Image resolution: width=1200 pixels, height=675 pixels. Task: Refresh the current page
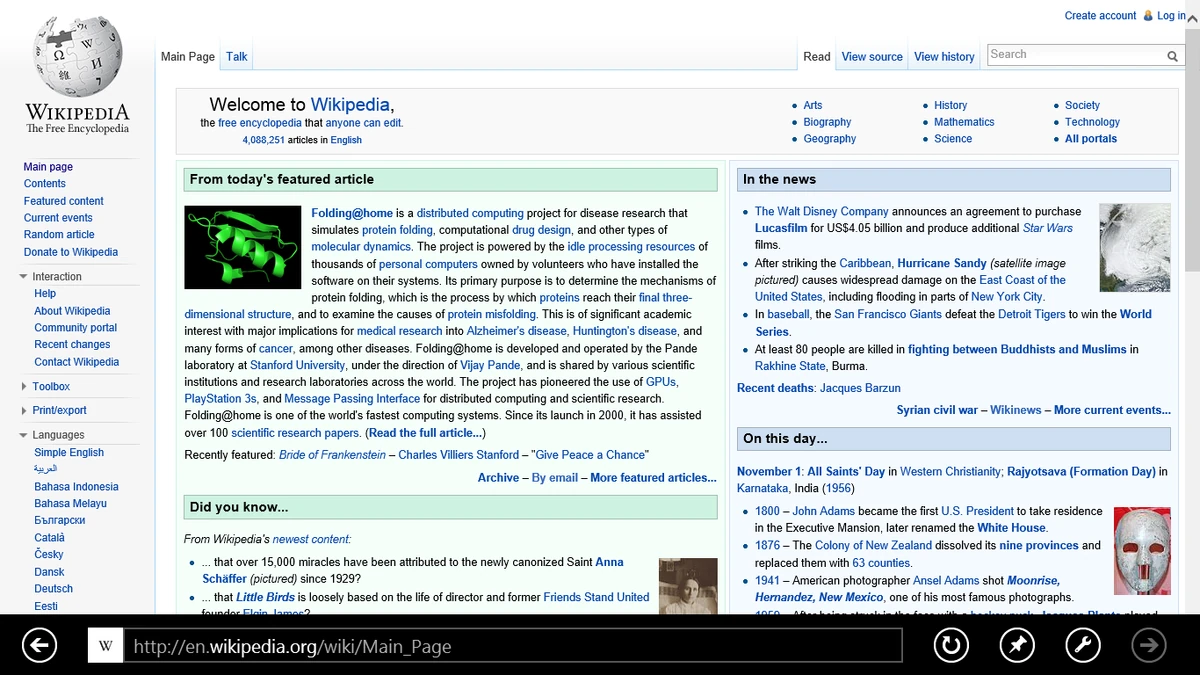(952, 645)
